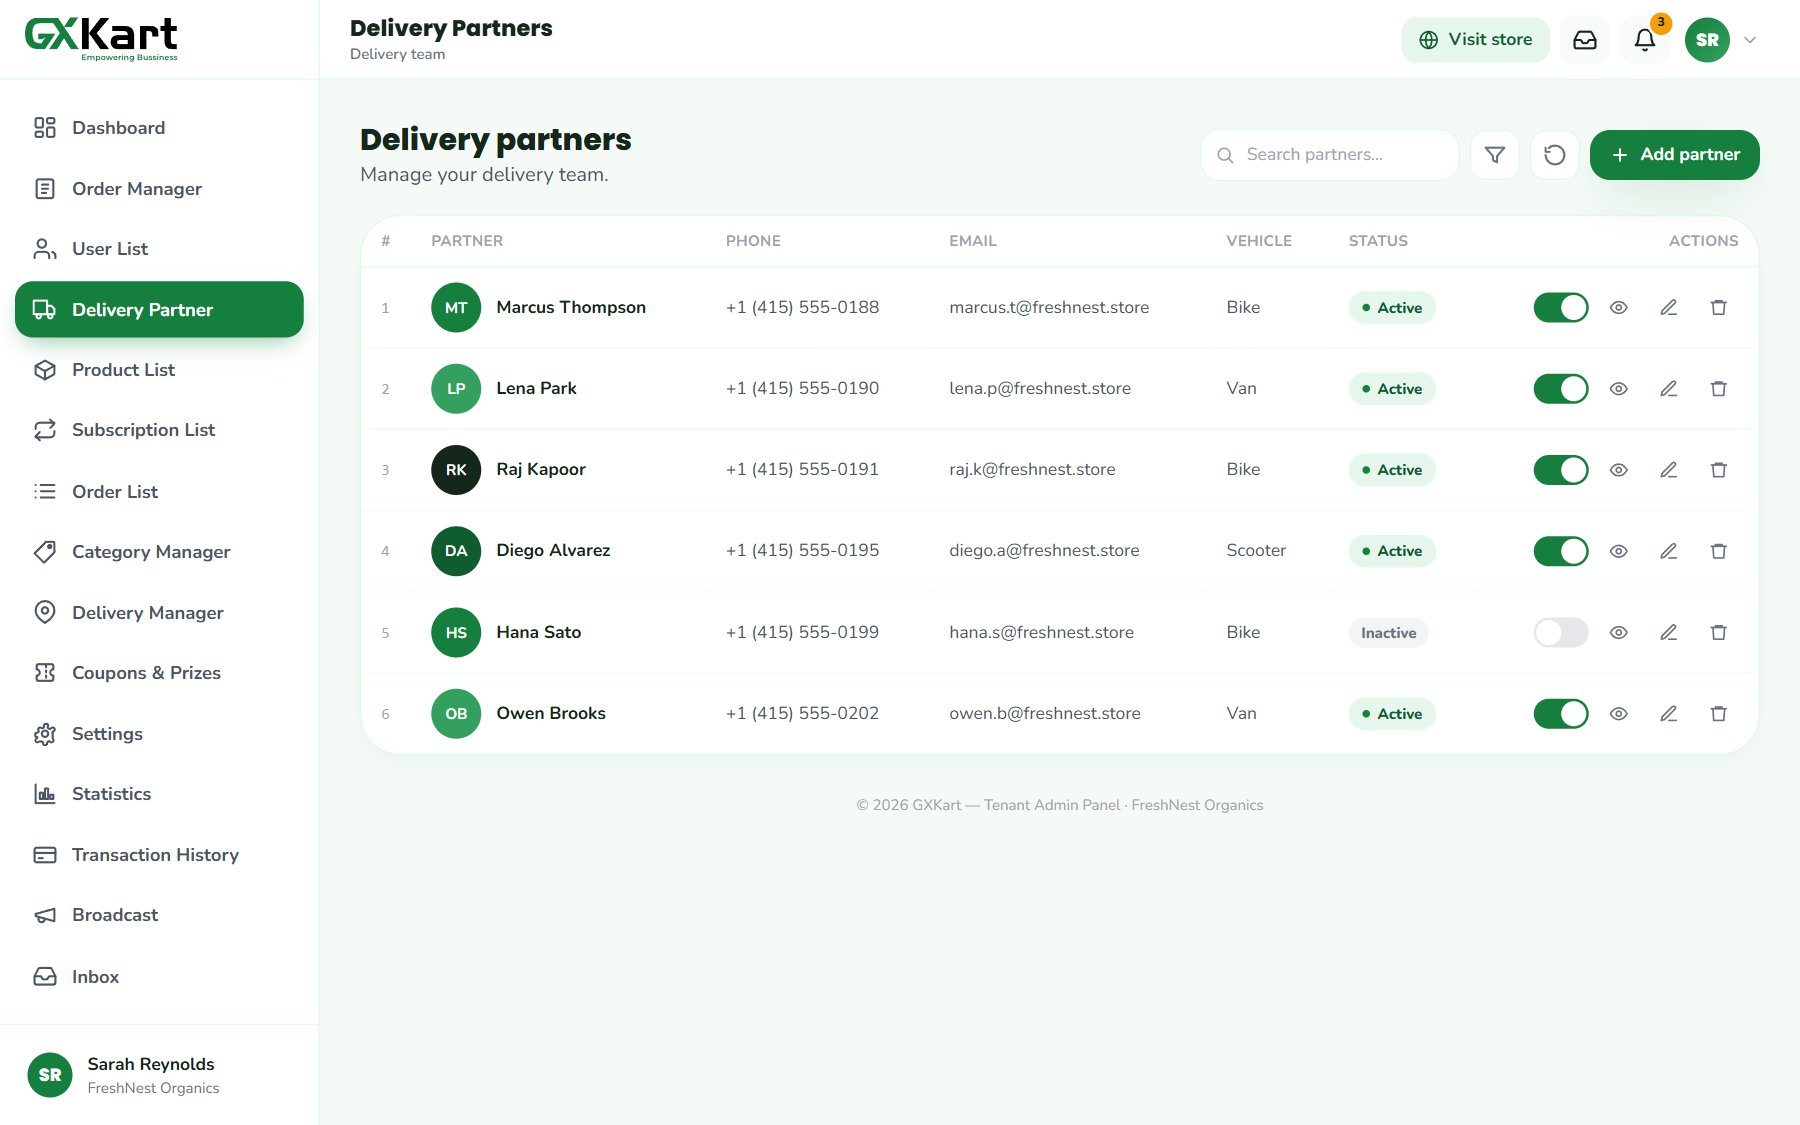Click the Inactive status badge

(x=1389, y=633)
